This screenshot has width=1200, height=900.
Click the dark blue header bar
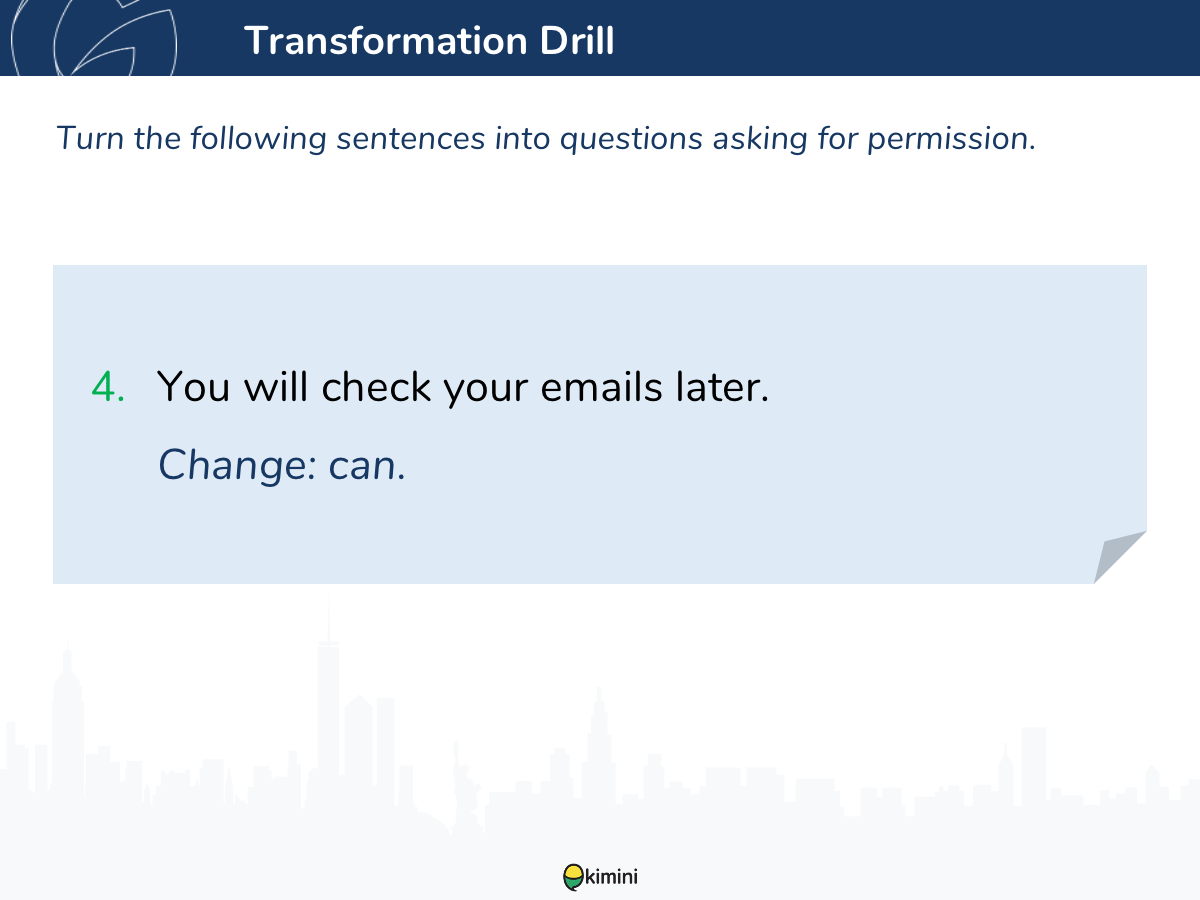(x=600, y=38)
